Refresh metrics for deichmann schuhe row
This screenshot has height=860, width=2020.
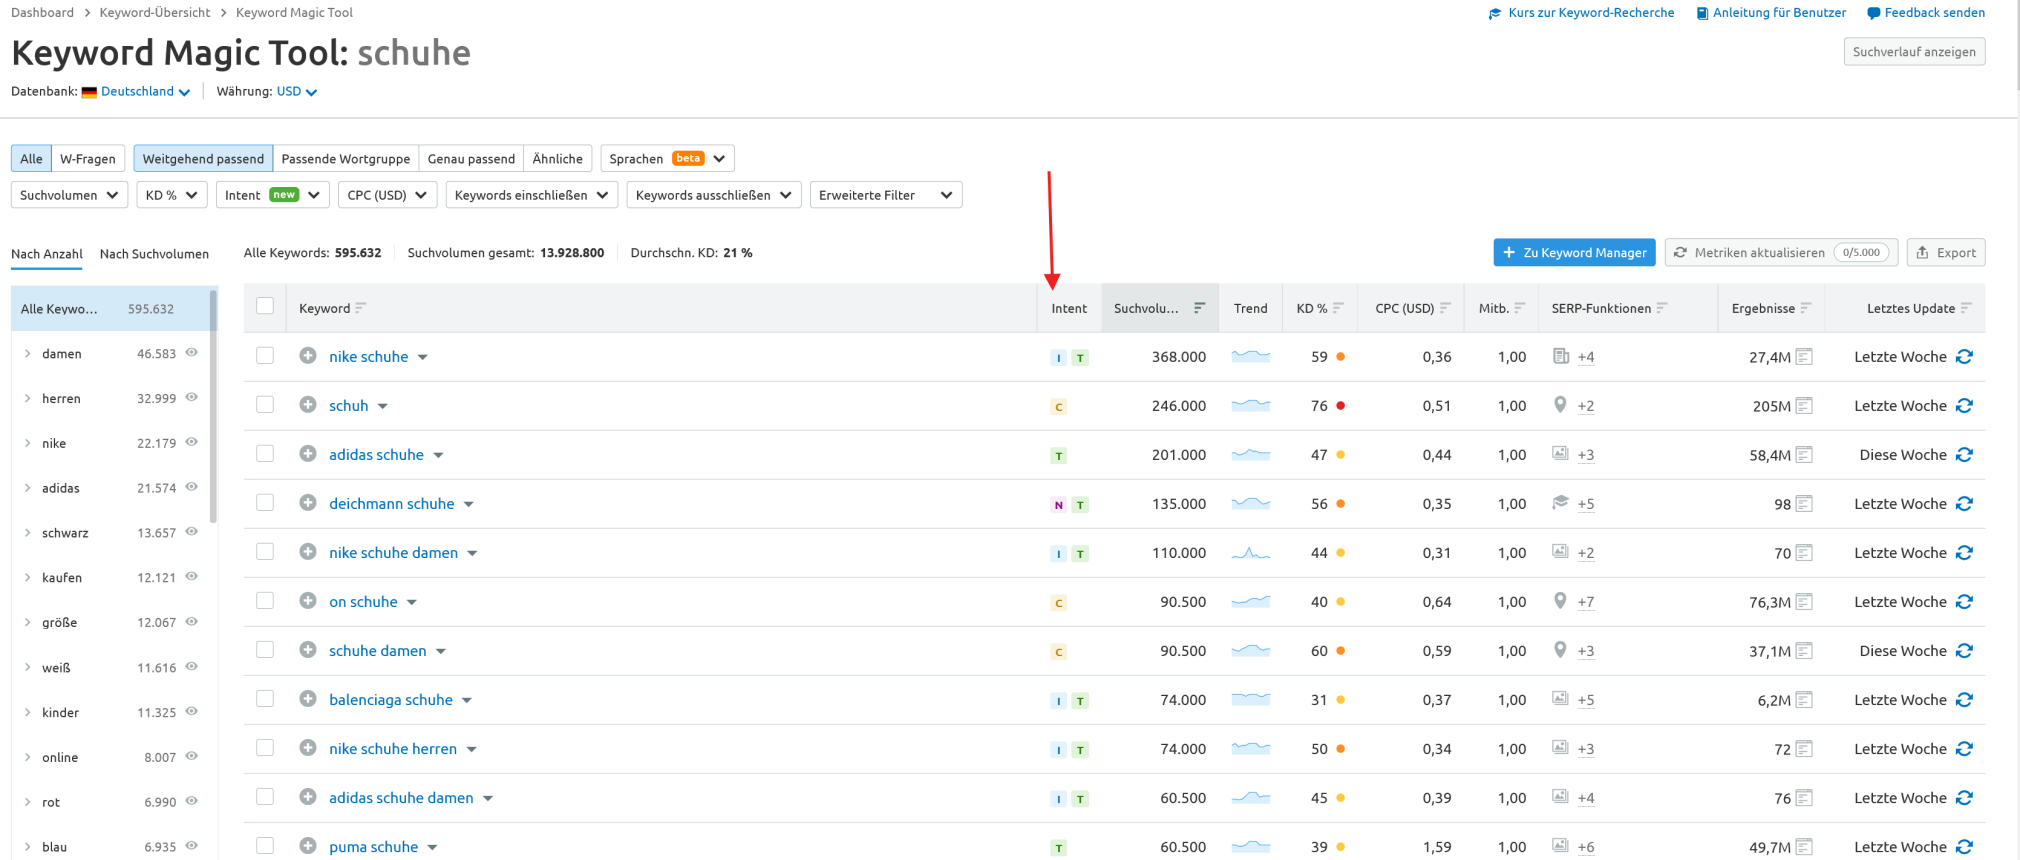click(1964, 504)
